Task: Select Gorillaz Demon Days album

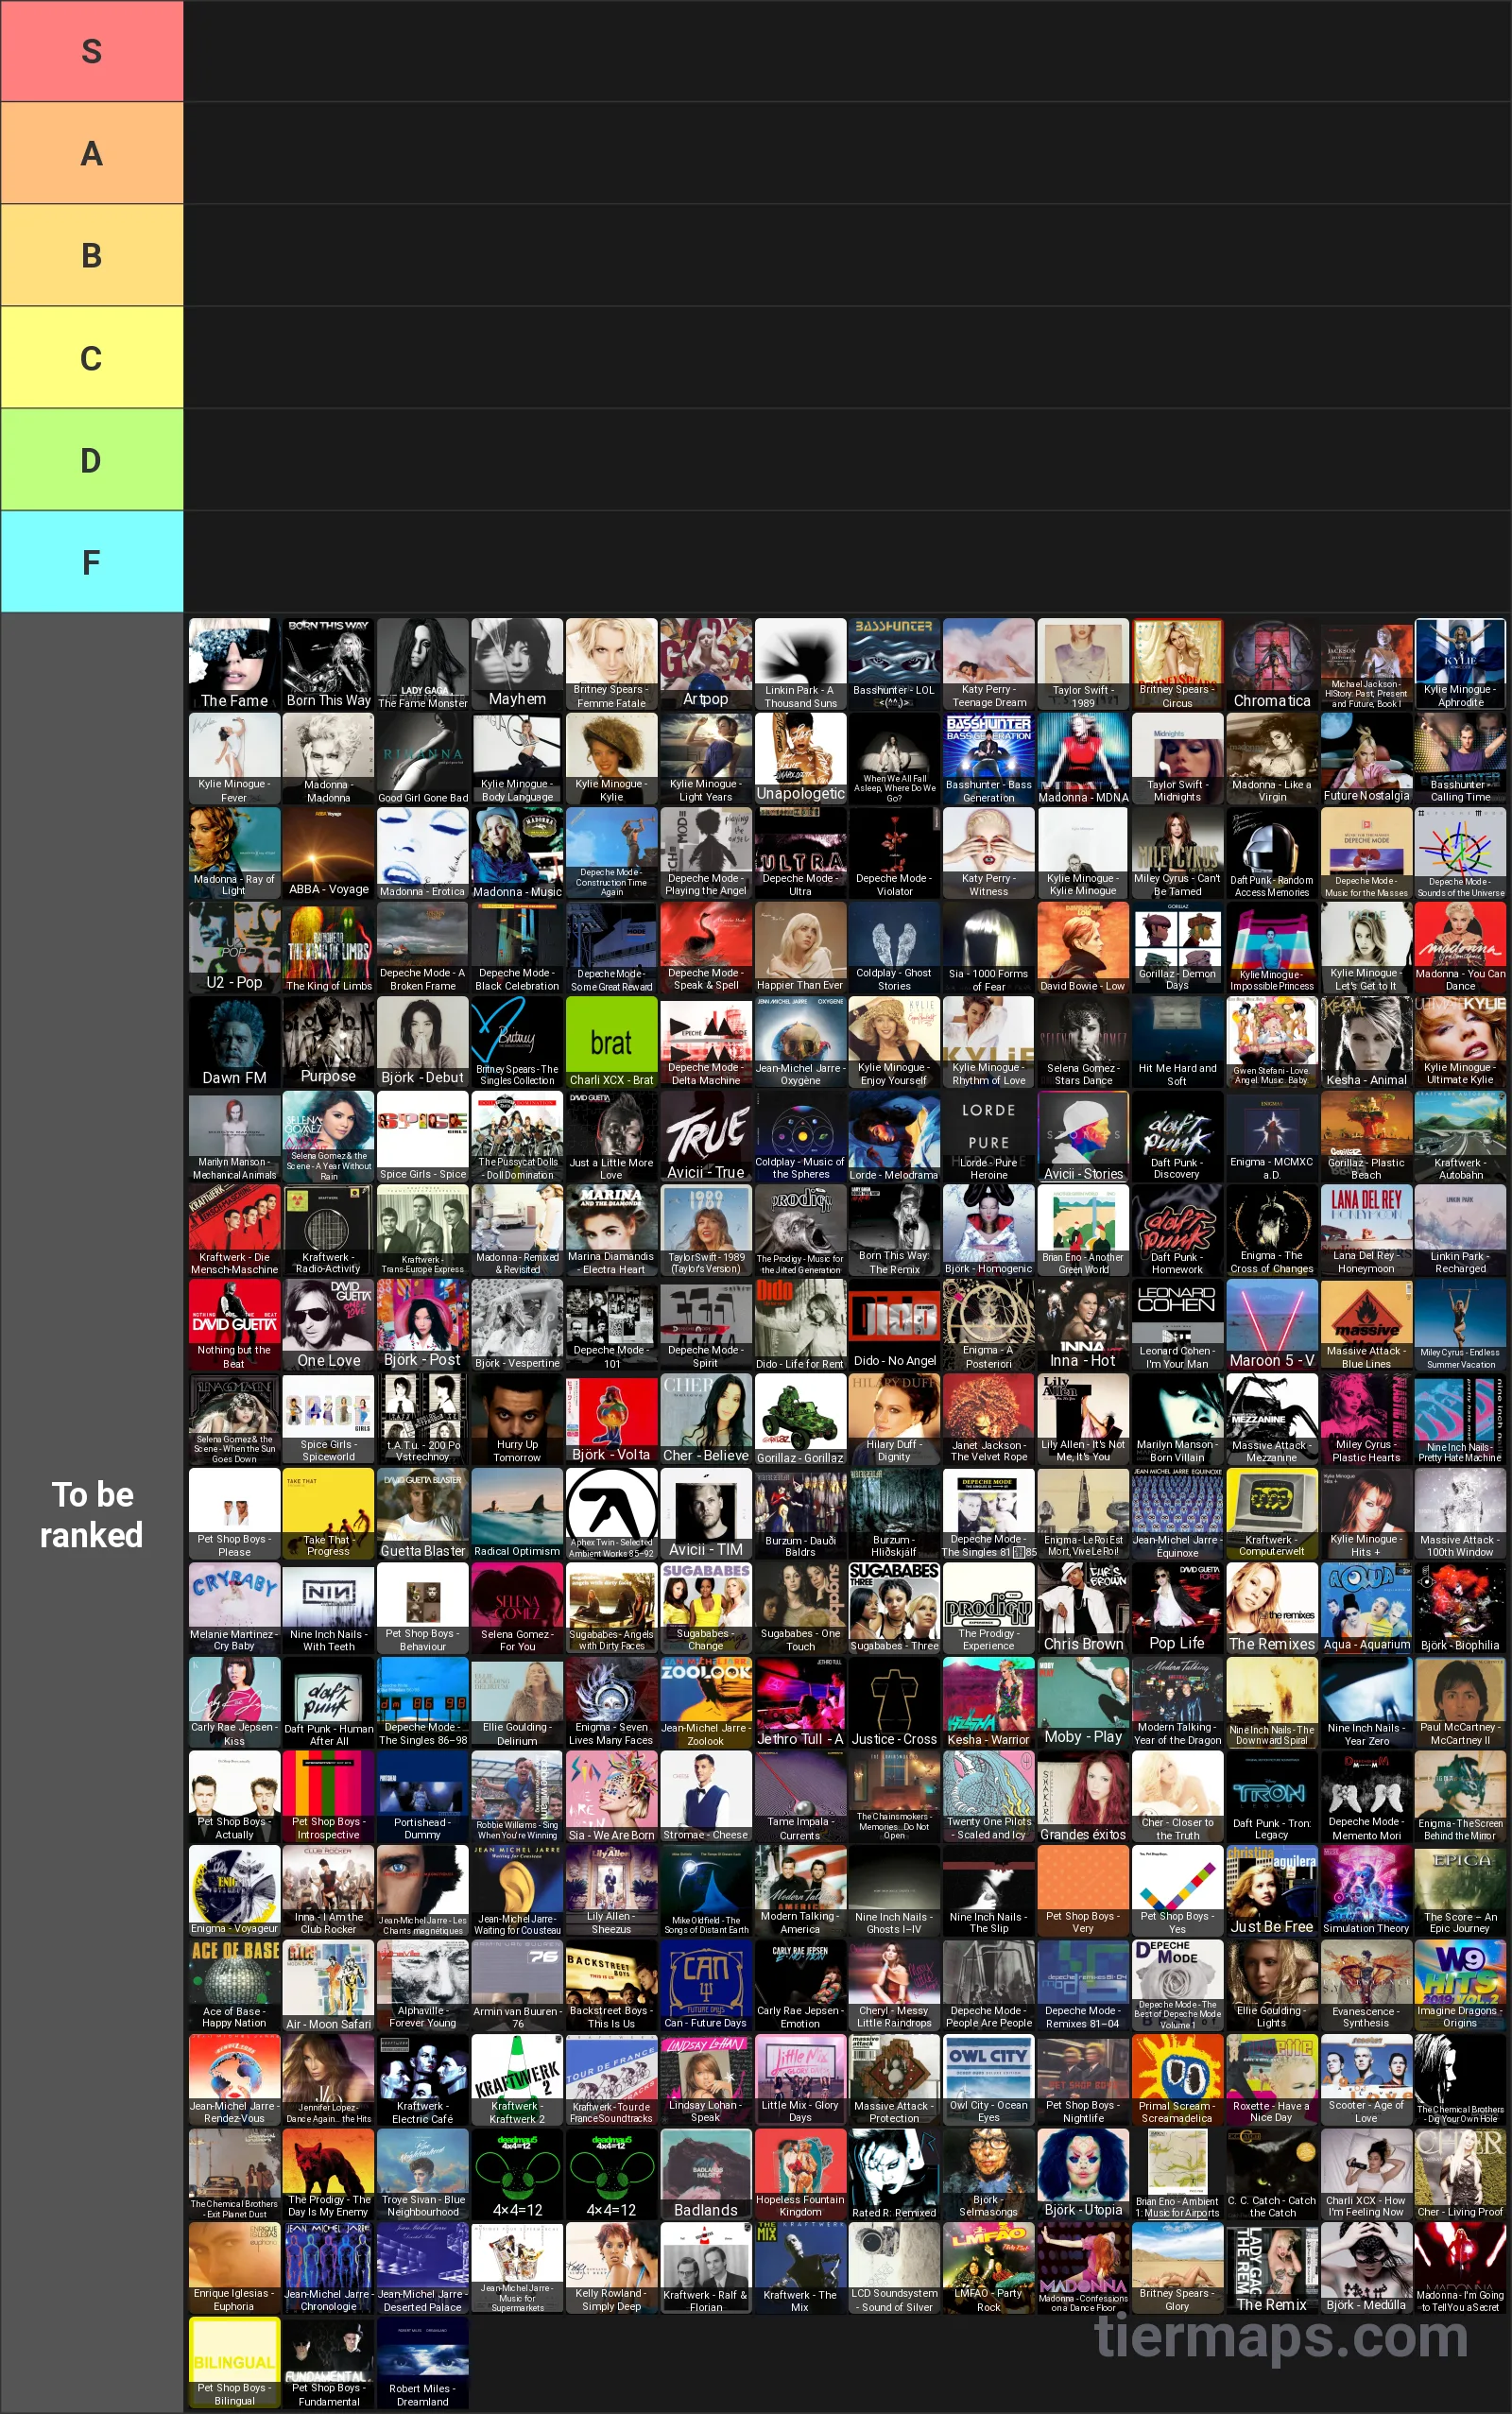Action: [1177, 947]
